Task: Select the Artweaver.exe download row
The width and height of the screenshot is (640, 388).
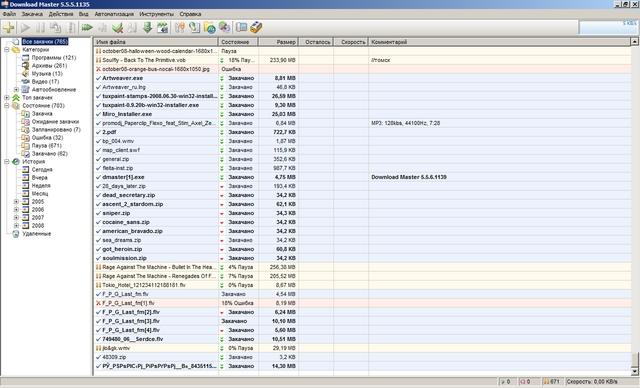Action: pyautogui.click(x=362, y=78)
